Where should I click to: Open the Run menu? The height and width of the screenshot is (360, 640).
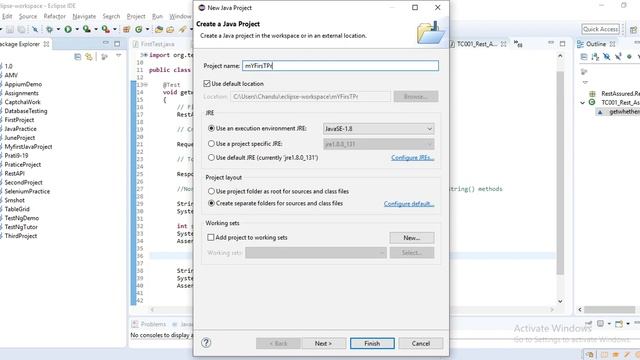157,16
